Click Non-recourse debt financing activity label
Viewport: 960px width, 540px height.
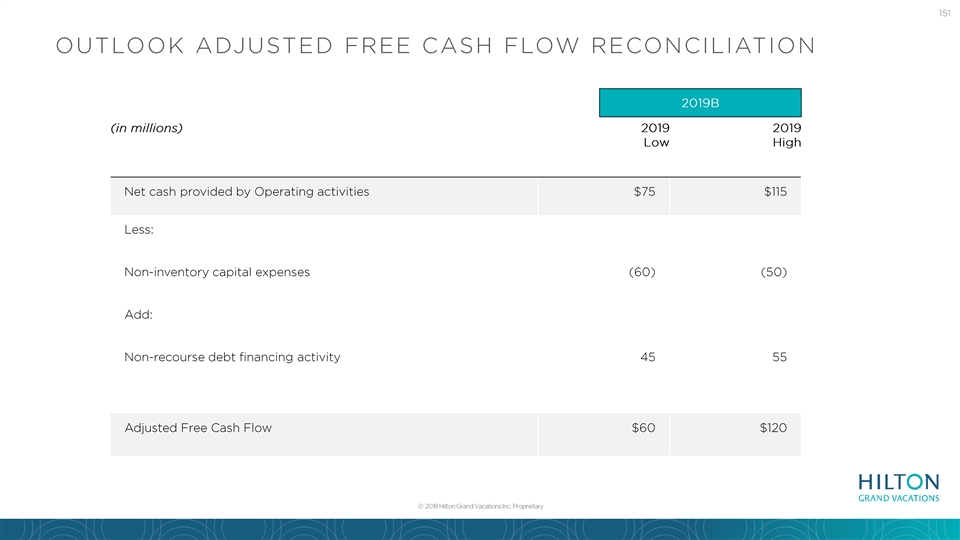[232, 357]
